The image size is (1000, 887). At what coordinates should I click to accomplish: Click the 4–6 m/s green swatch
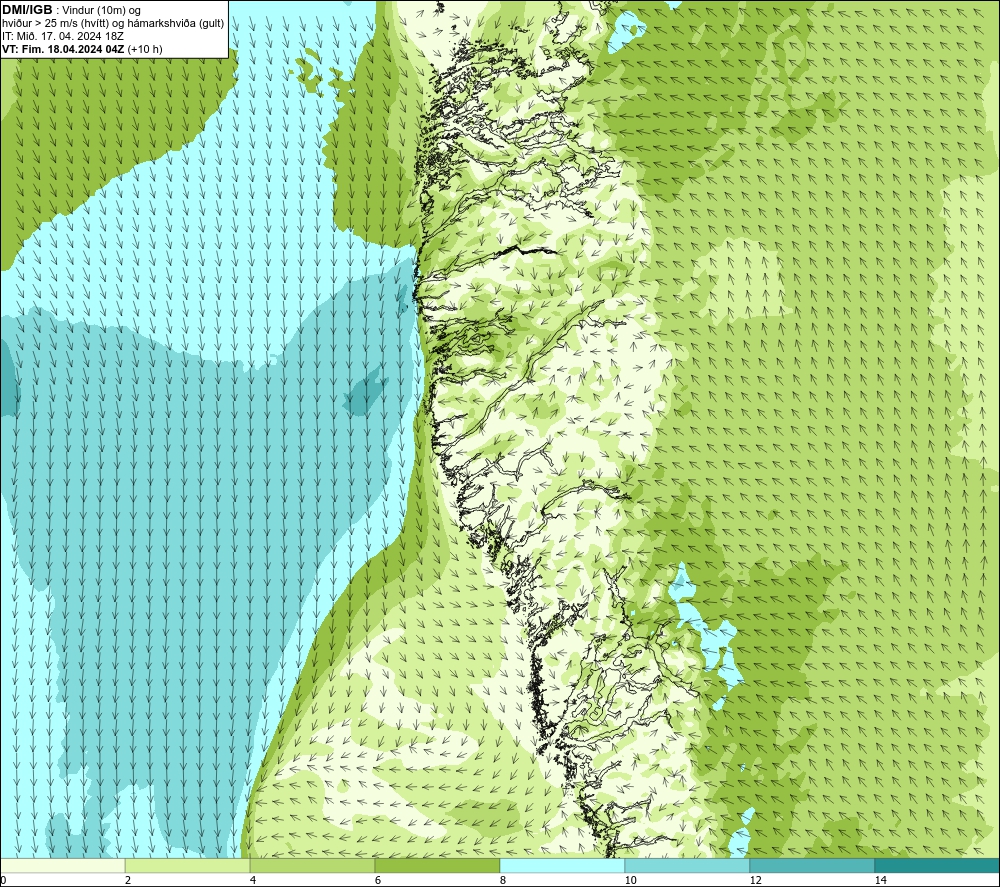click(x=312, y=865)
